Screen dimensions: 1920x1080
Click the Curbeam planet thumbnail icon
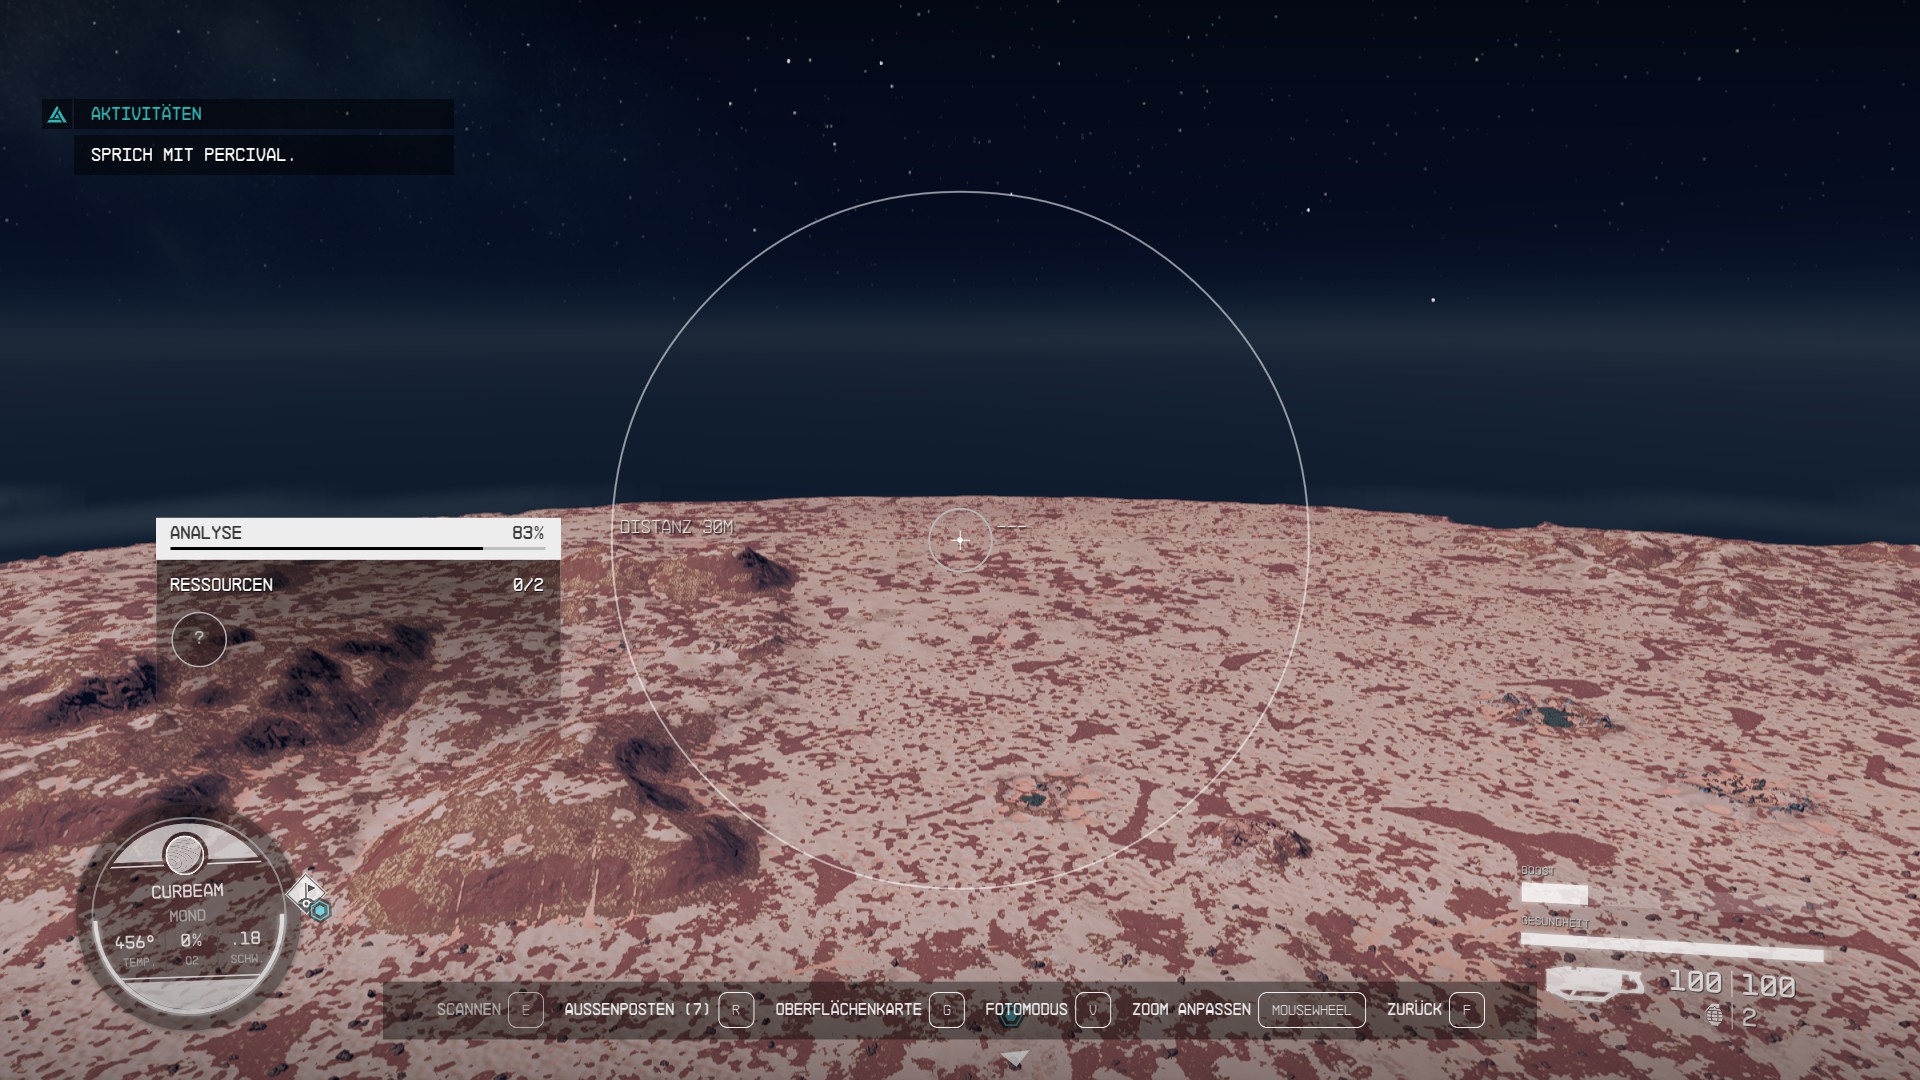[x=184, y=855]
